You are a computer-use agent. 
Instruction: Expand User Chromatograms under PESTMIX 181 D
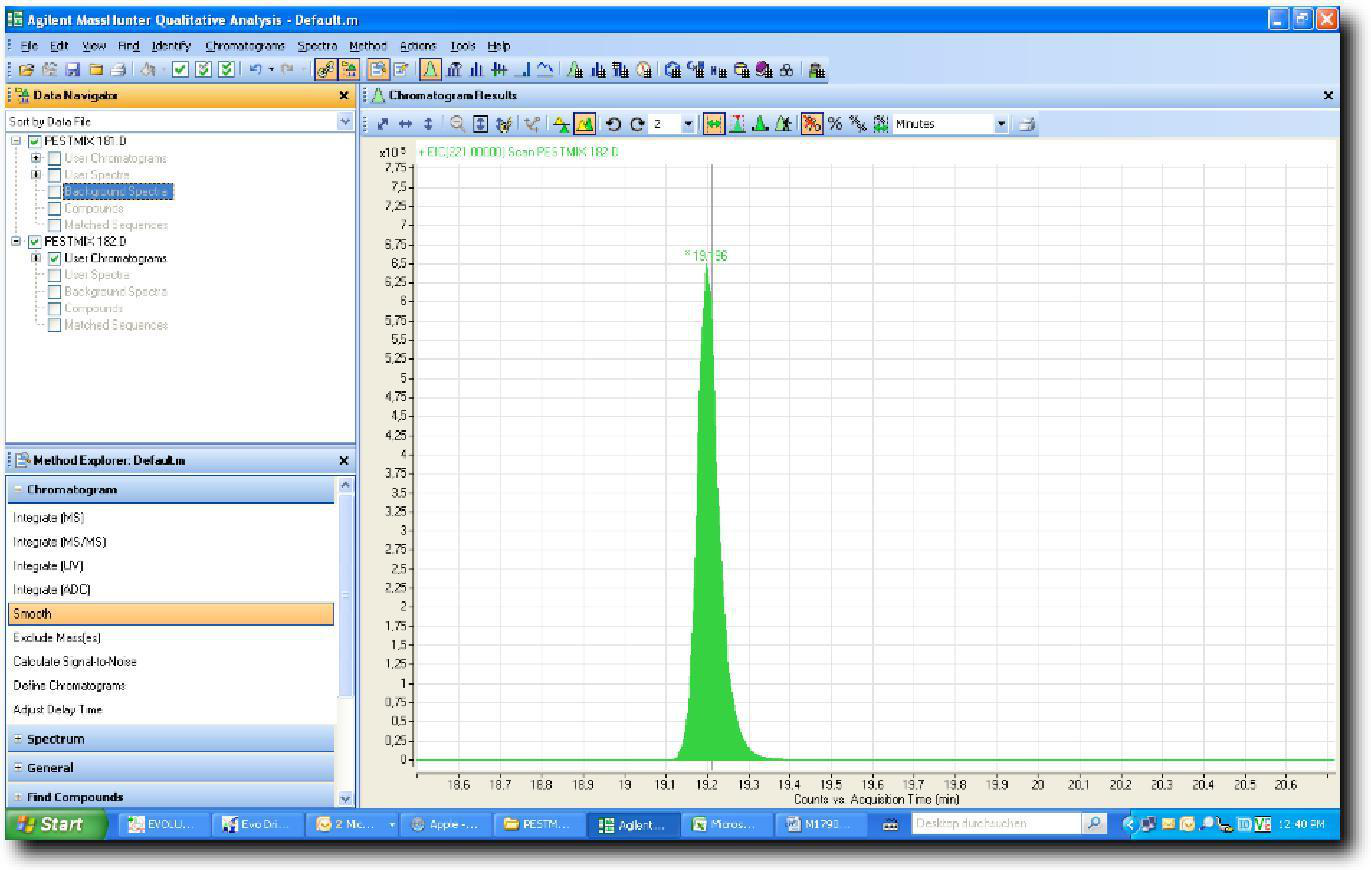[x=36, y=158]
